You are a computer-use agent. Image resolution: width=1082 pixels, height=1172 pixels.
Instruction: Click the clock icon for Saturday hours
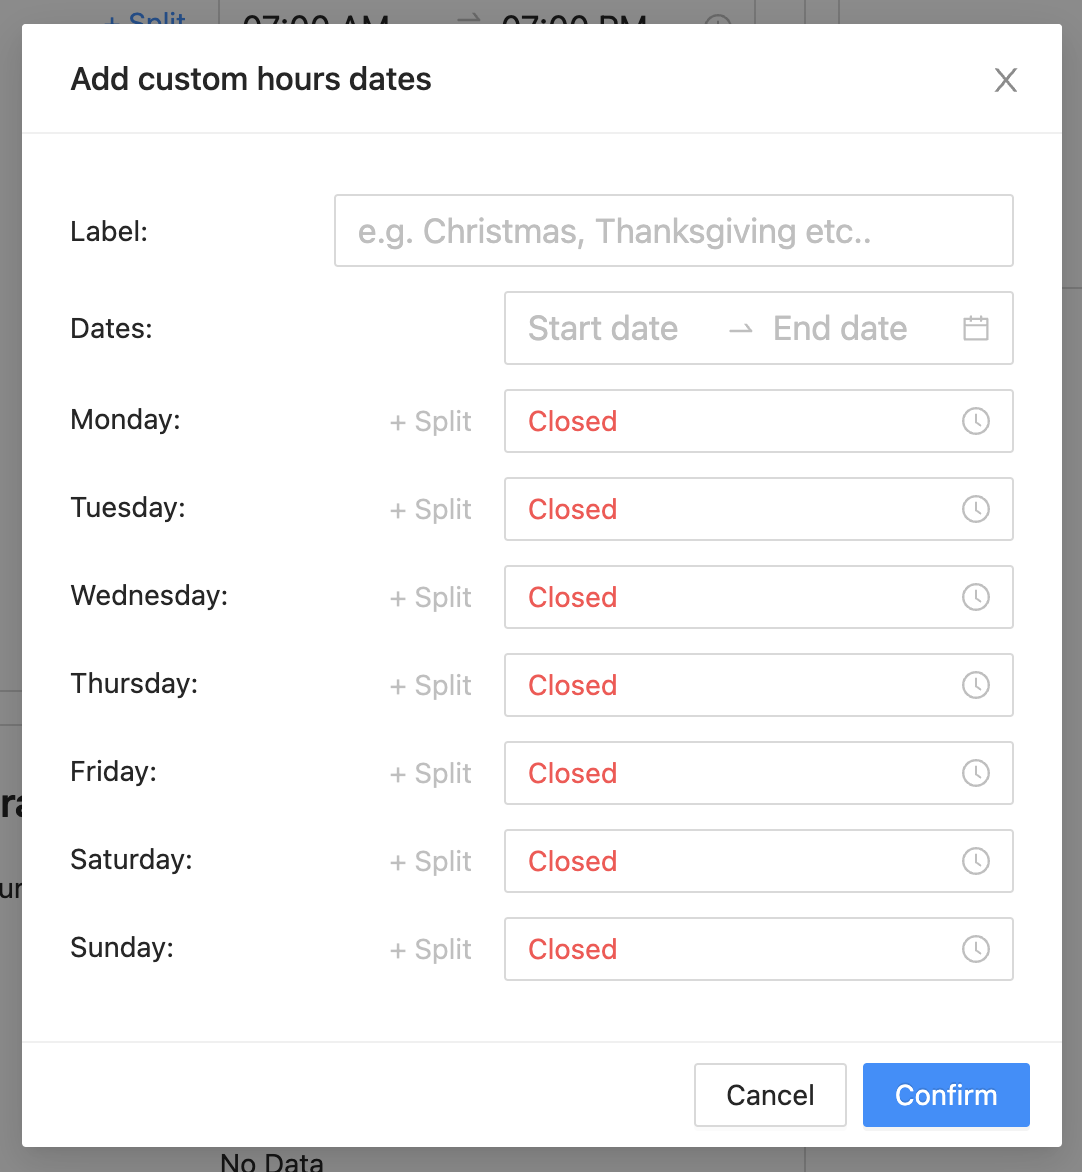click(975, 861)
